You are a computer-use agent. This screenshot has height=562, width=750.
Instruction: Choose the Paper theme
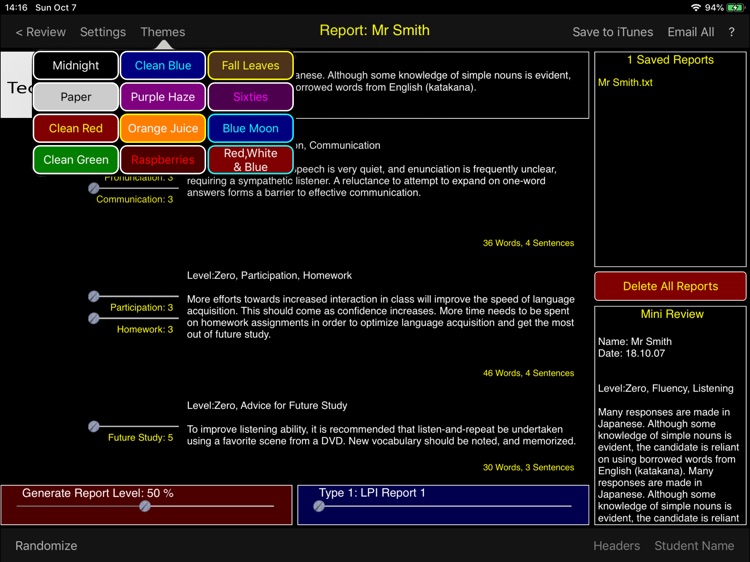click(x=76, y=97)
